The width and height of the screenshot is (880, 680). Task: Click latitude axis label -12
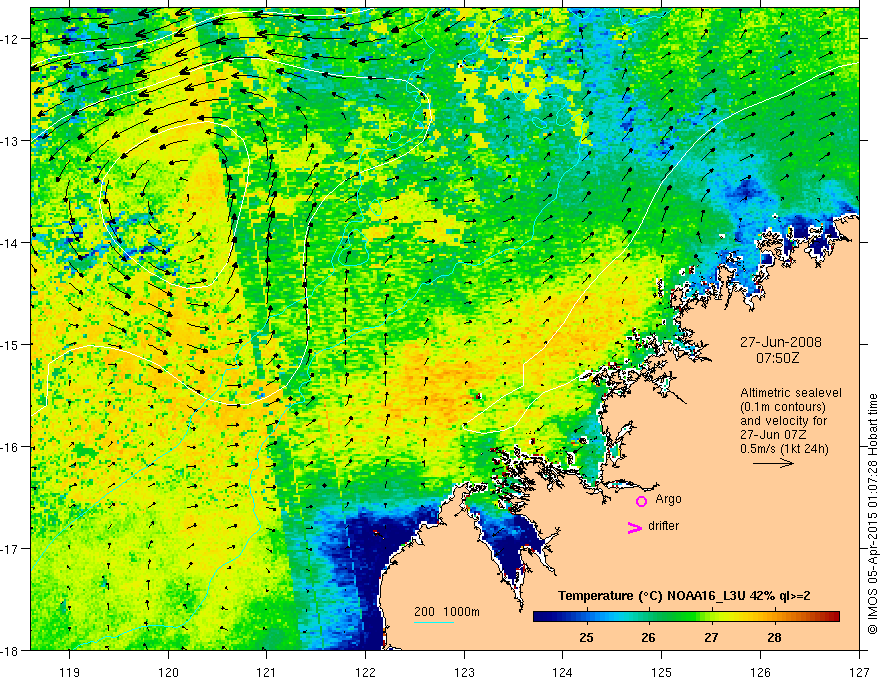point(11,39)
